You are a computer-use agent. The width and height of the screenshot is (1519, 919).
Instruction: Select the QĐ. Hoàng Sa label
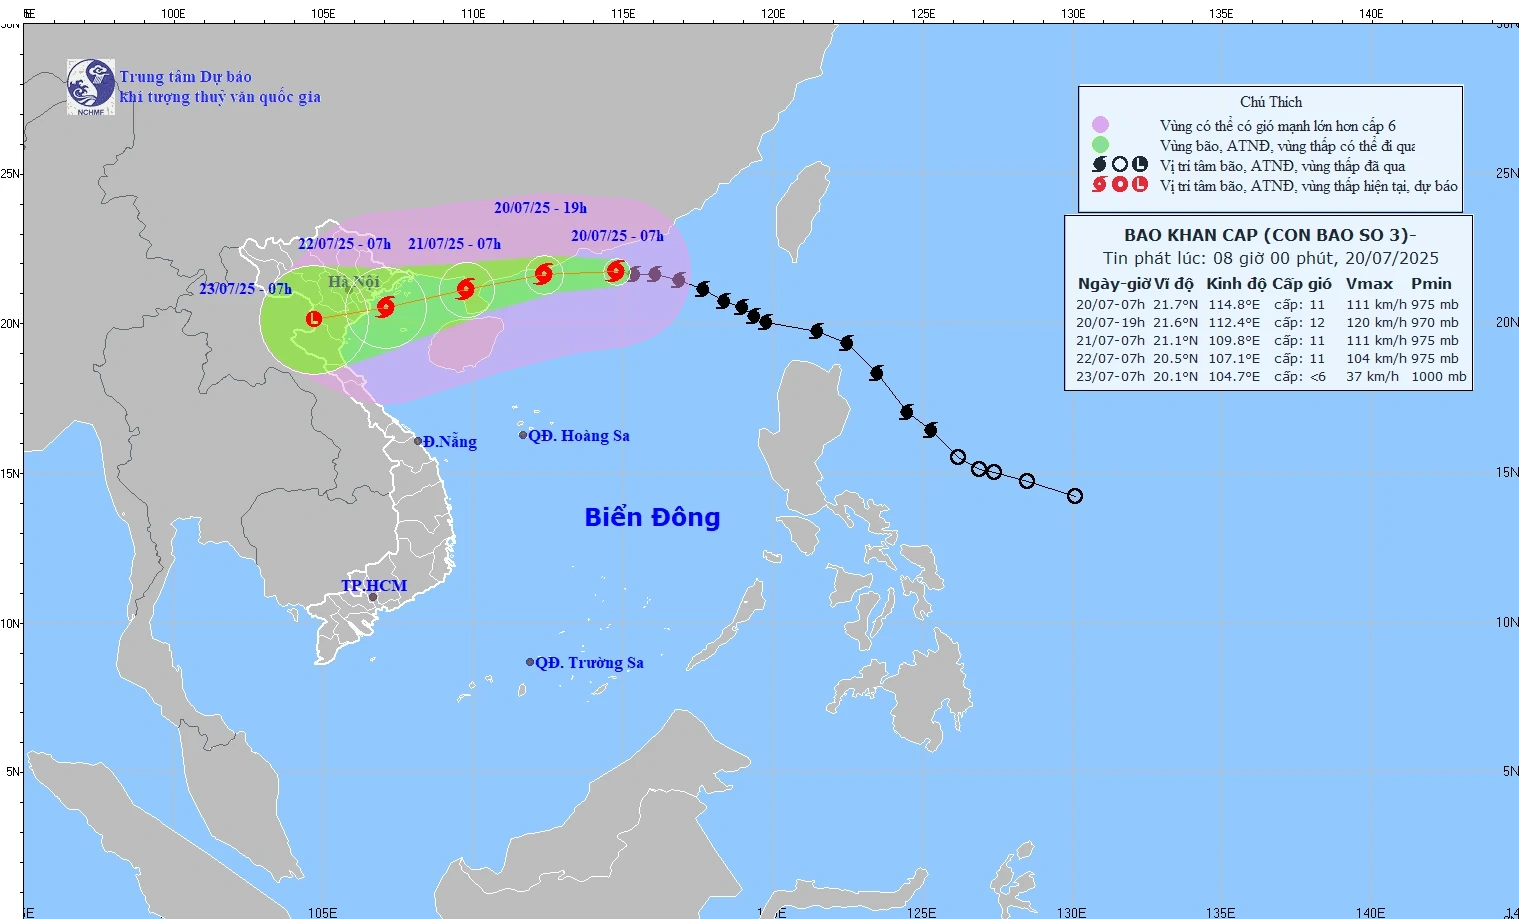(x=579, y=436)
